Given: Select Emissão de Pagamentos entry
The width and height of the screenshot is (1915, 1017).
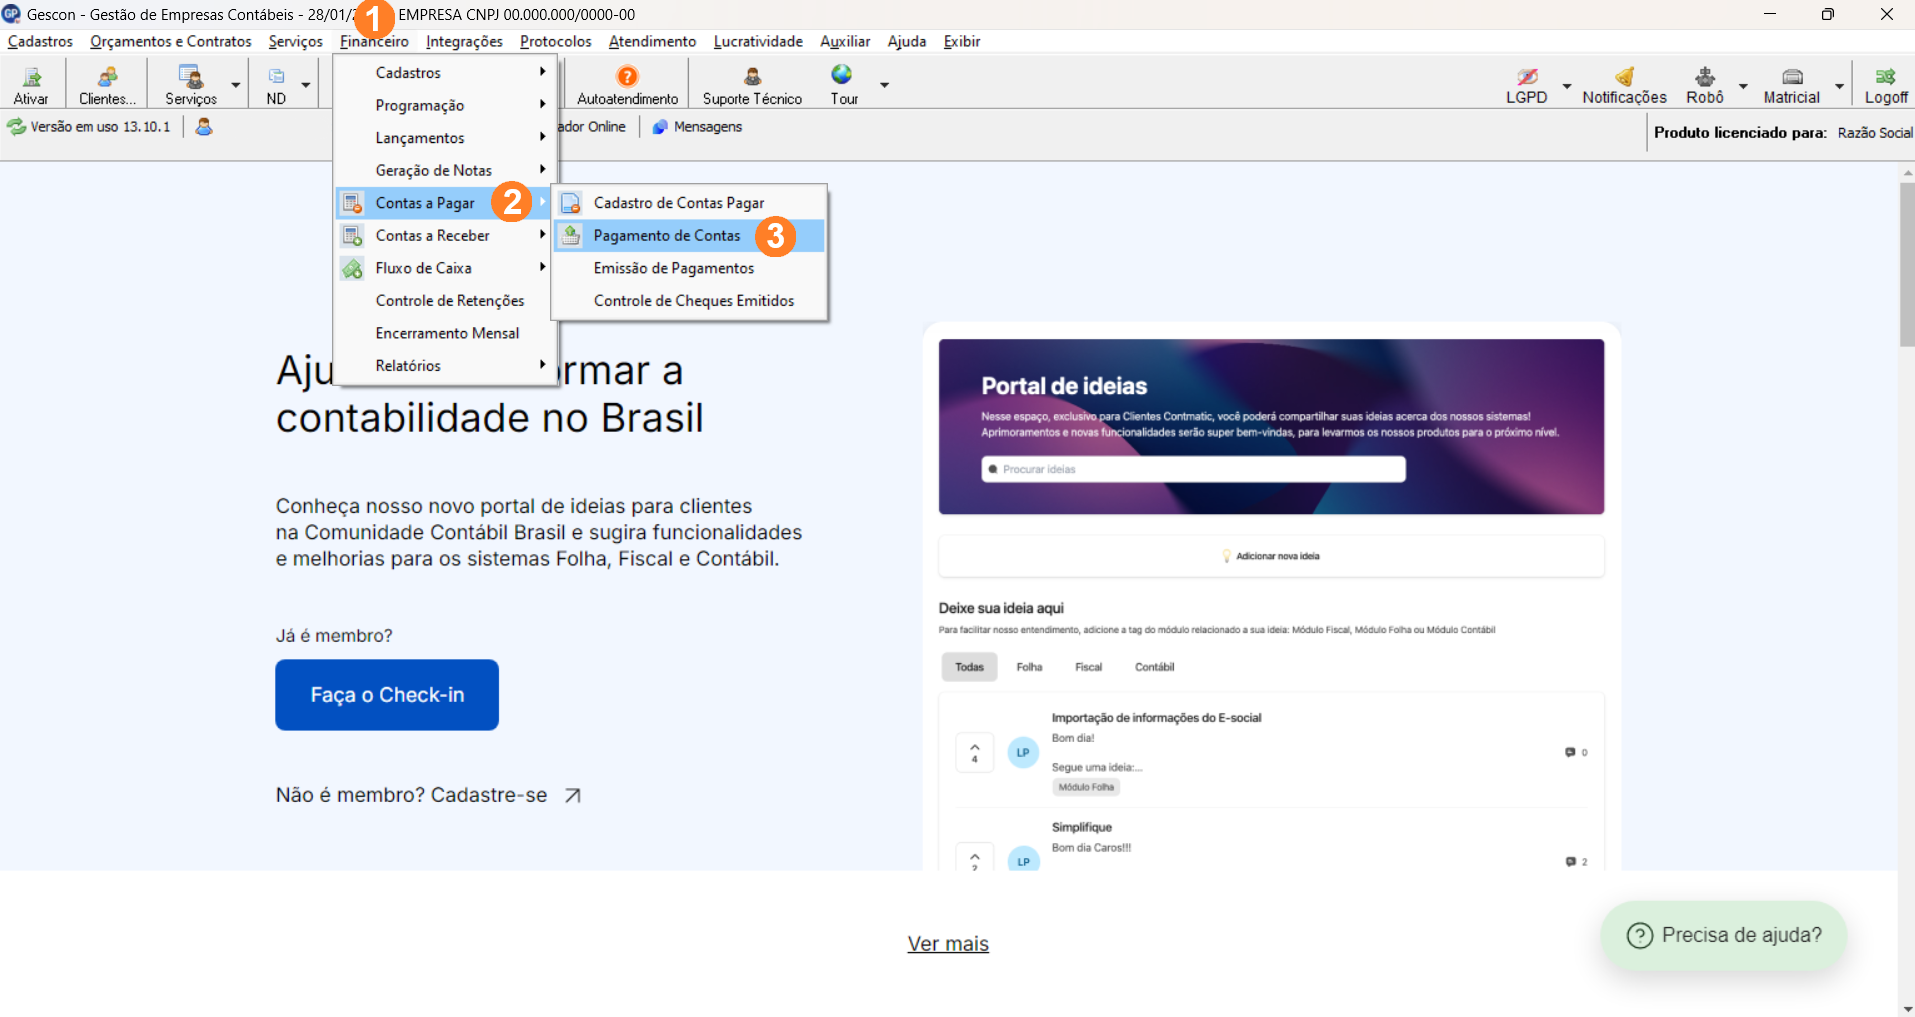Looking at the screenshot, I should click(x=689, y=269).
